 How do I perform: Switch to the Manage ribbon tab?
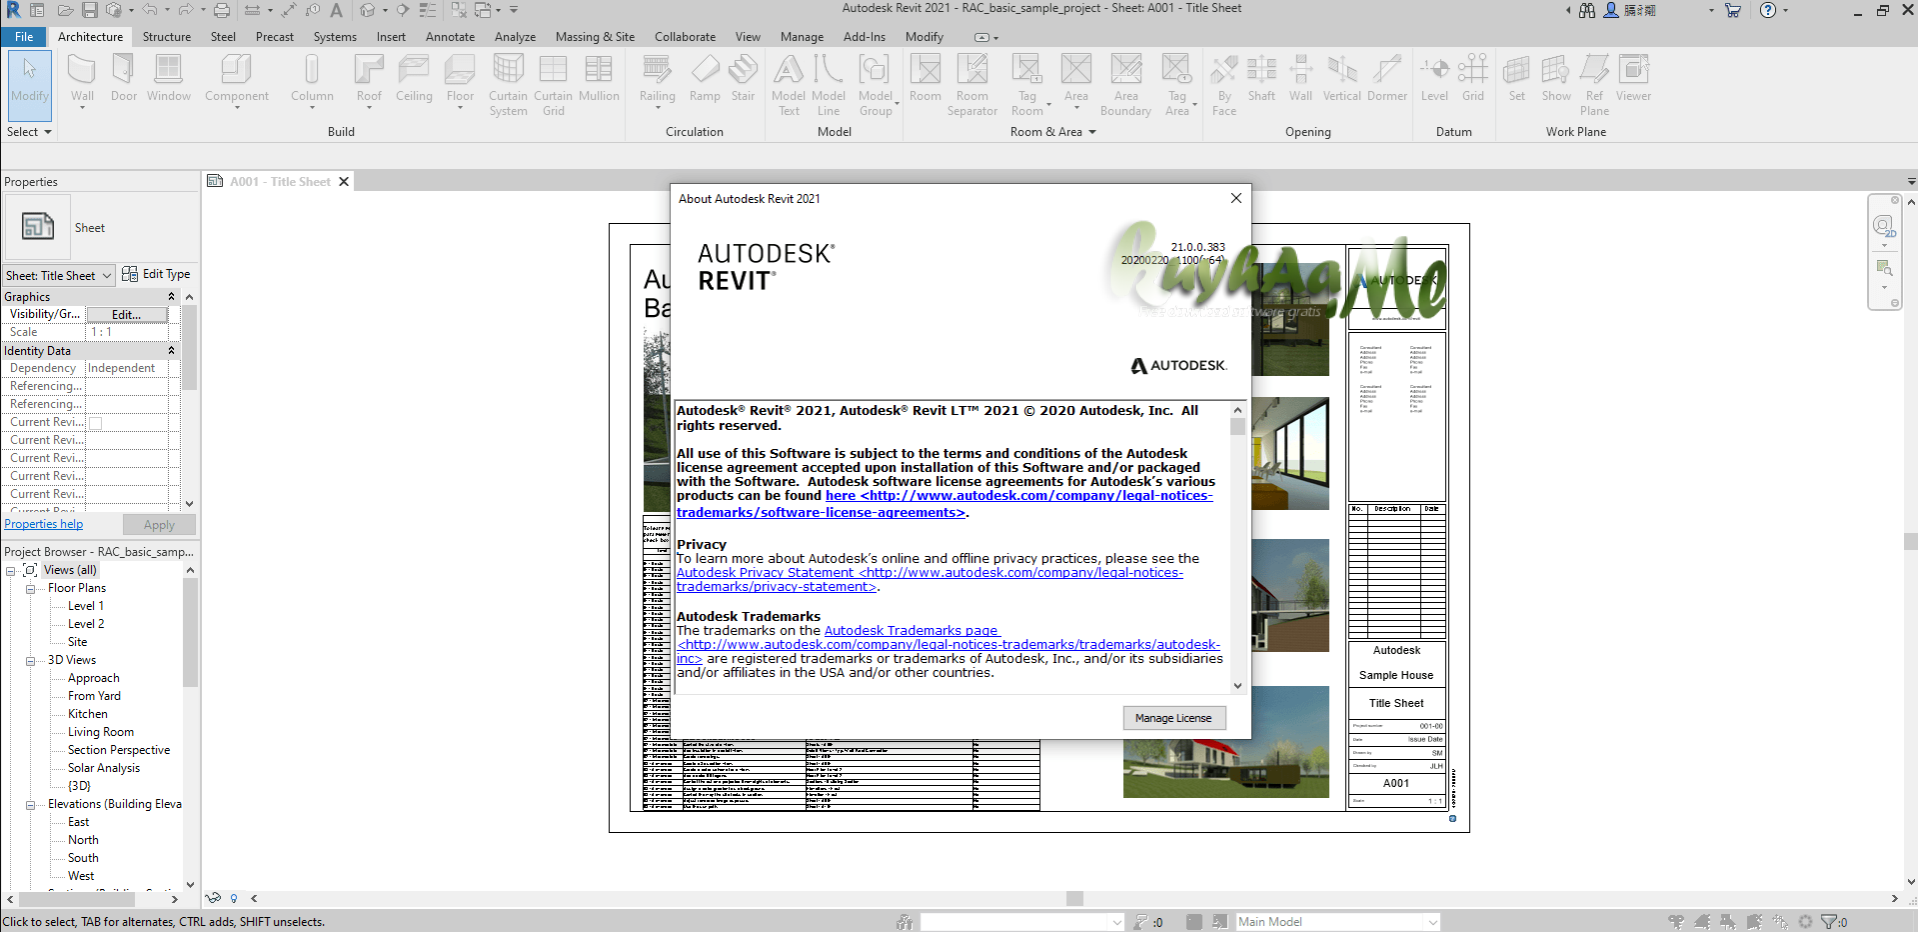pyautogui.click(x=802, y=37)
